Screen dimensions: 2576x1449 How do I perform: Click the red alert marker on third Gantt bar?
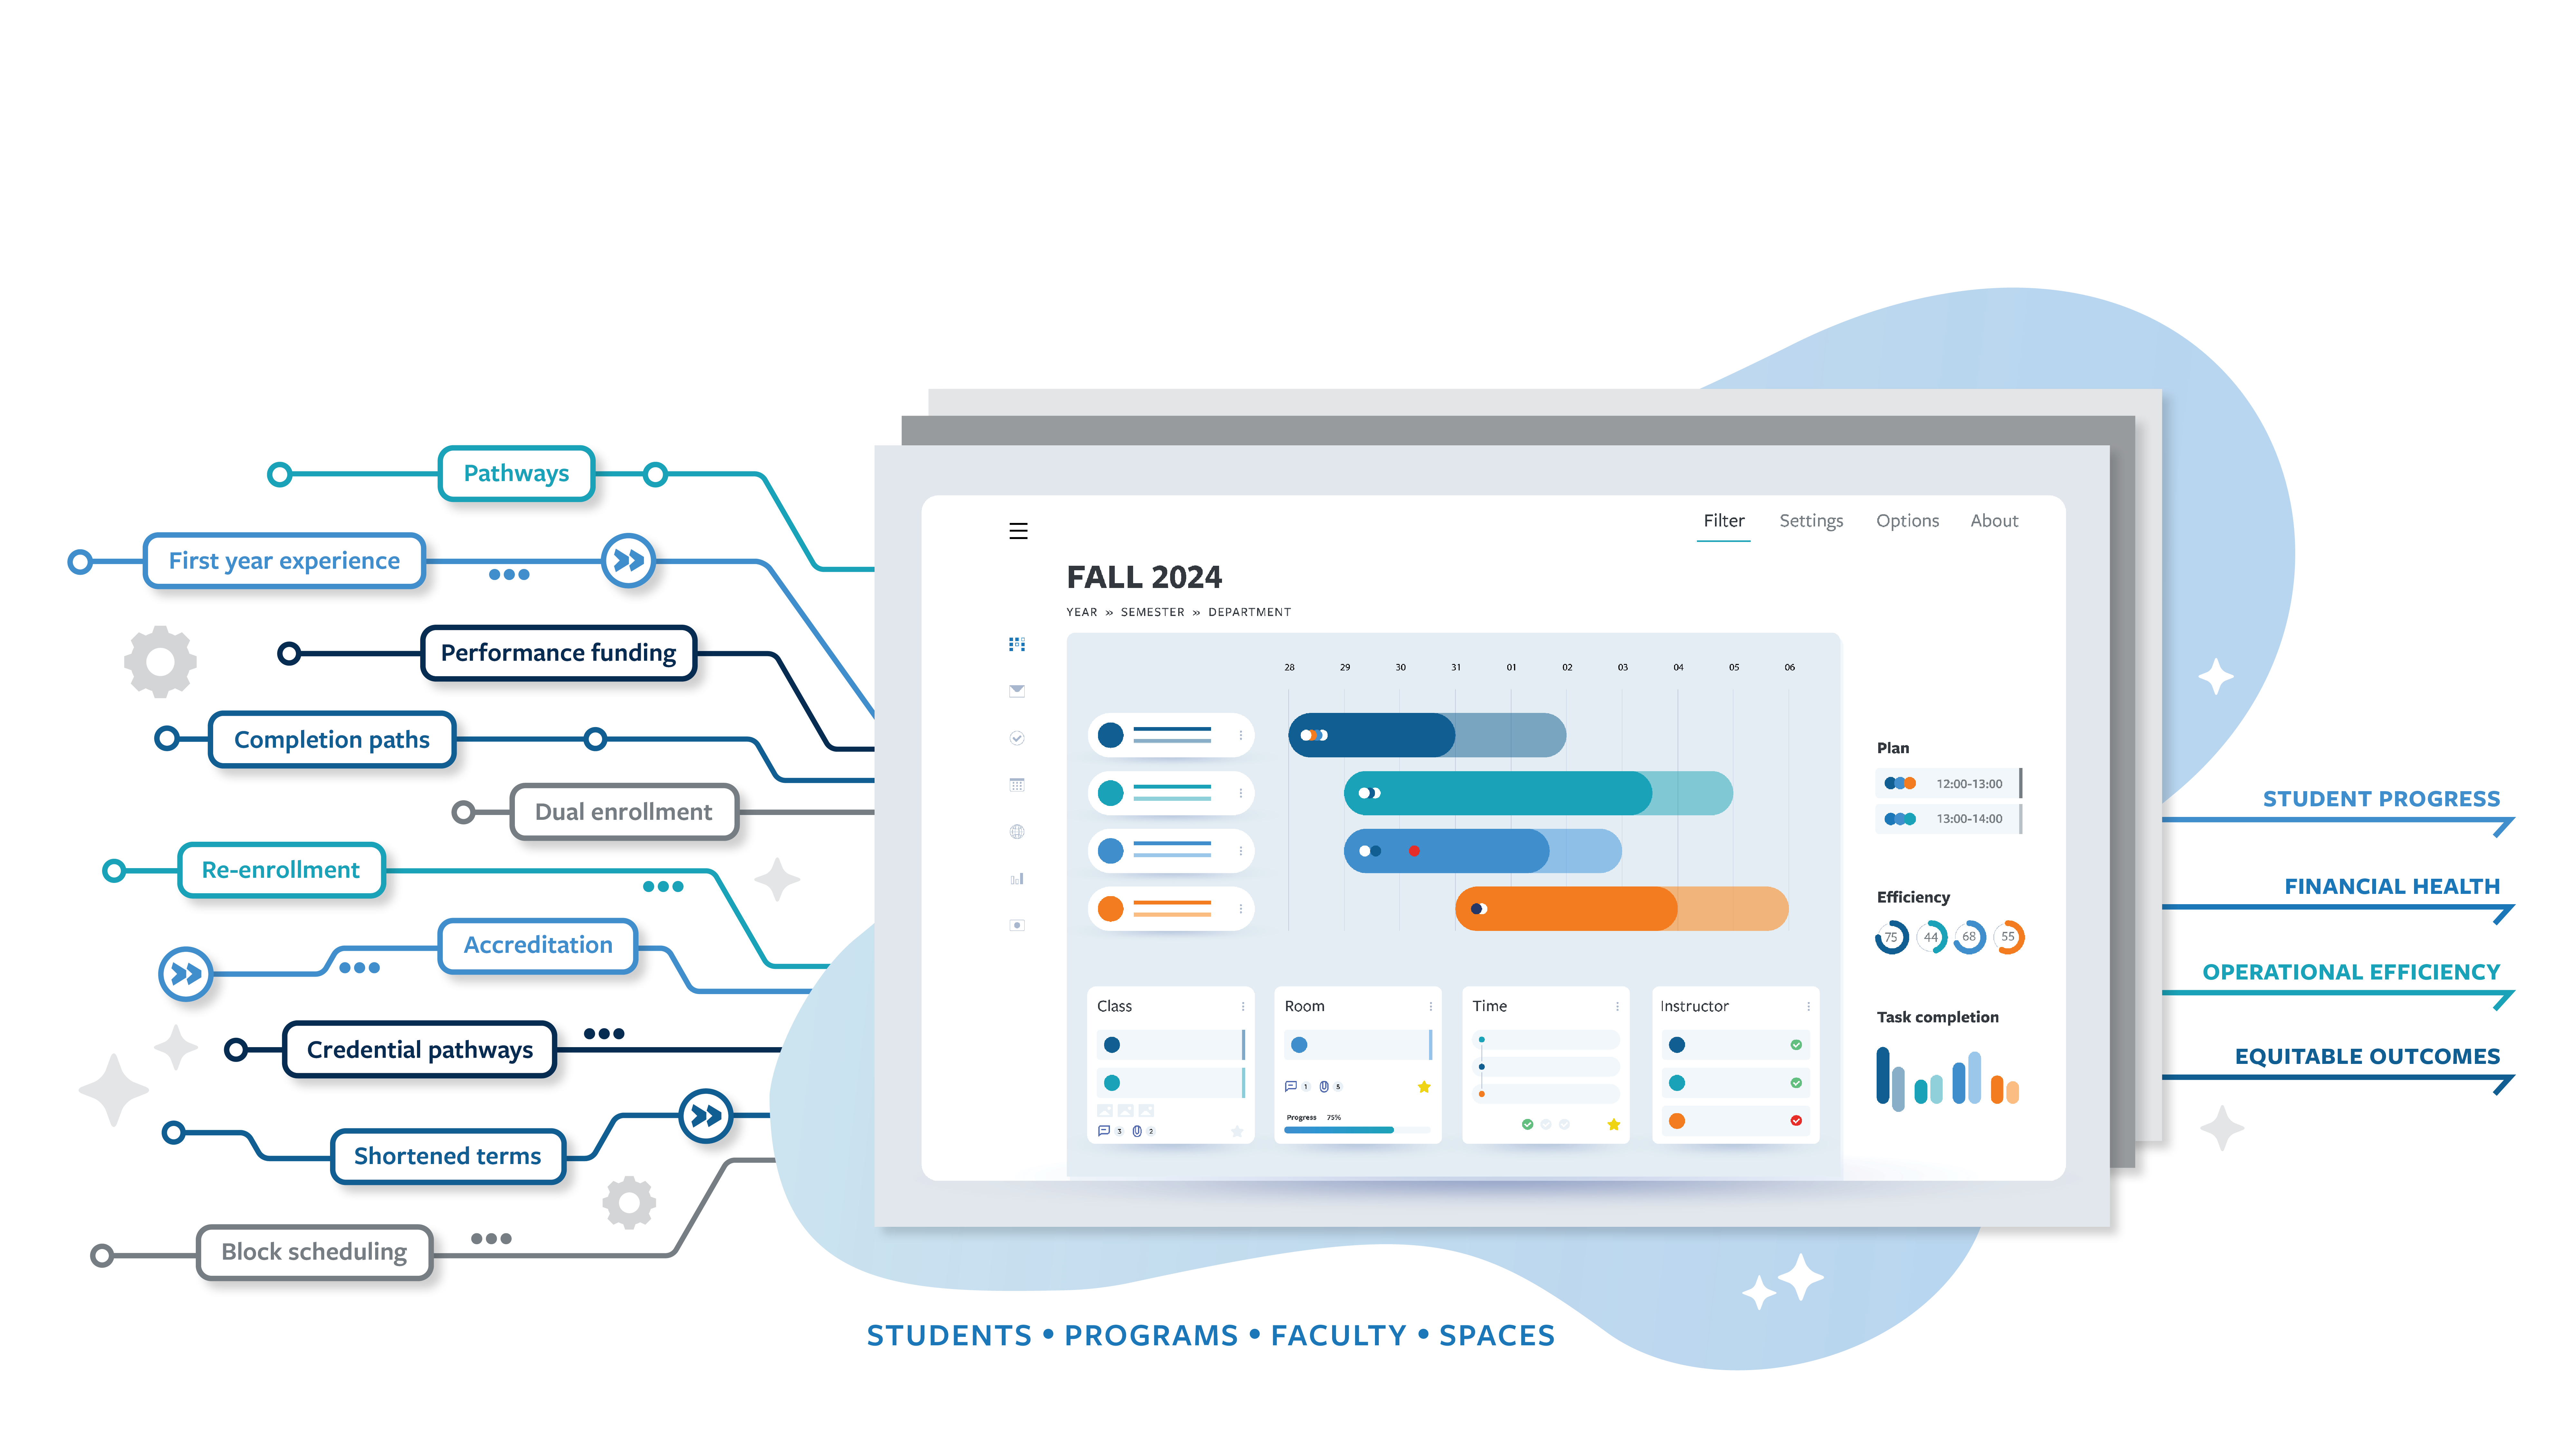click(x=1416, y=849)
